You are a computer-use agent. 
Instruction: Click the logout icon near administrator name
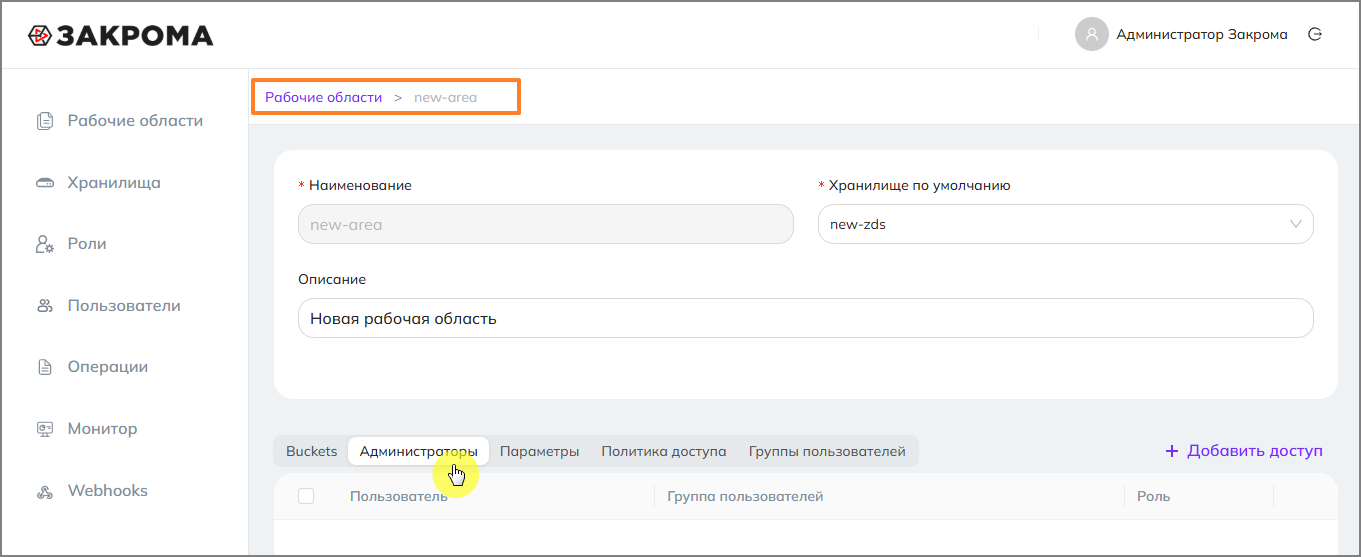tap(1316, 34)
